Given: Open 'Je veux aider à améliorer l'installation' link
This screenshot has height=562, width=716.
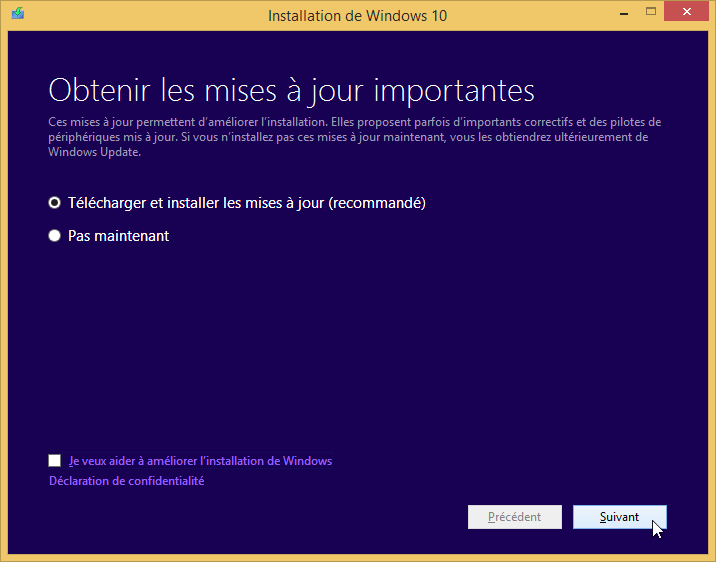Looking at the screenshot, I should click(x=200, y=461).
